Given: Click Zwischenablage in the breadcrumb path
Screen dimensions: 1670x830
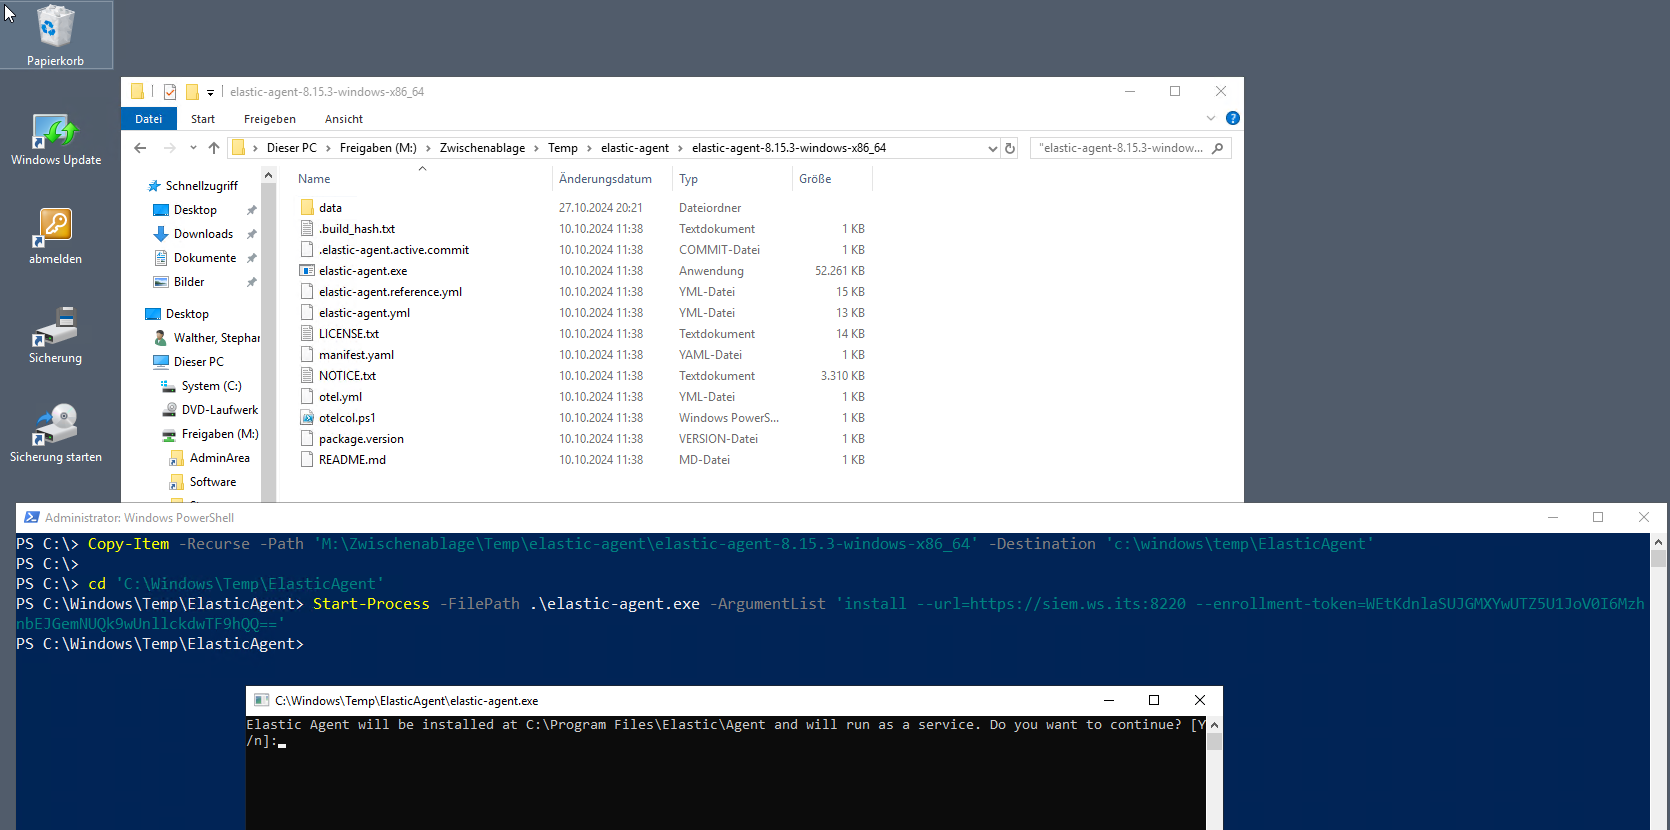Looking at the screenshot, I should pyautogui.click(x=482, y=148).
